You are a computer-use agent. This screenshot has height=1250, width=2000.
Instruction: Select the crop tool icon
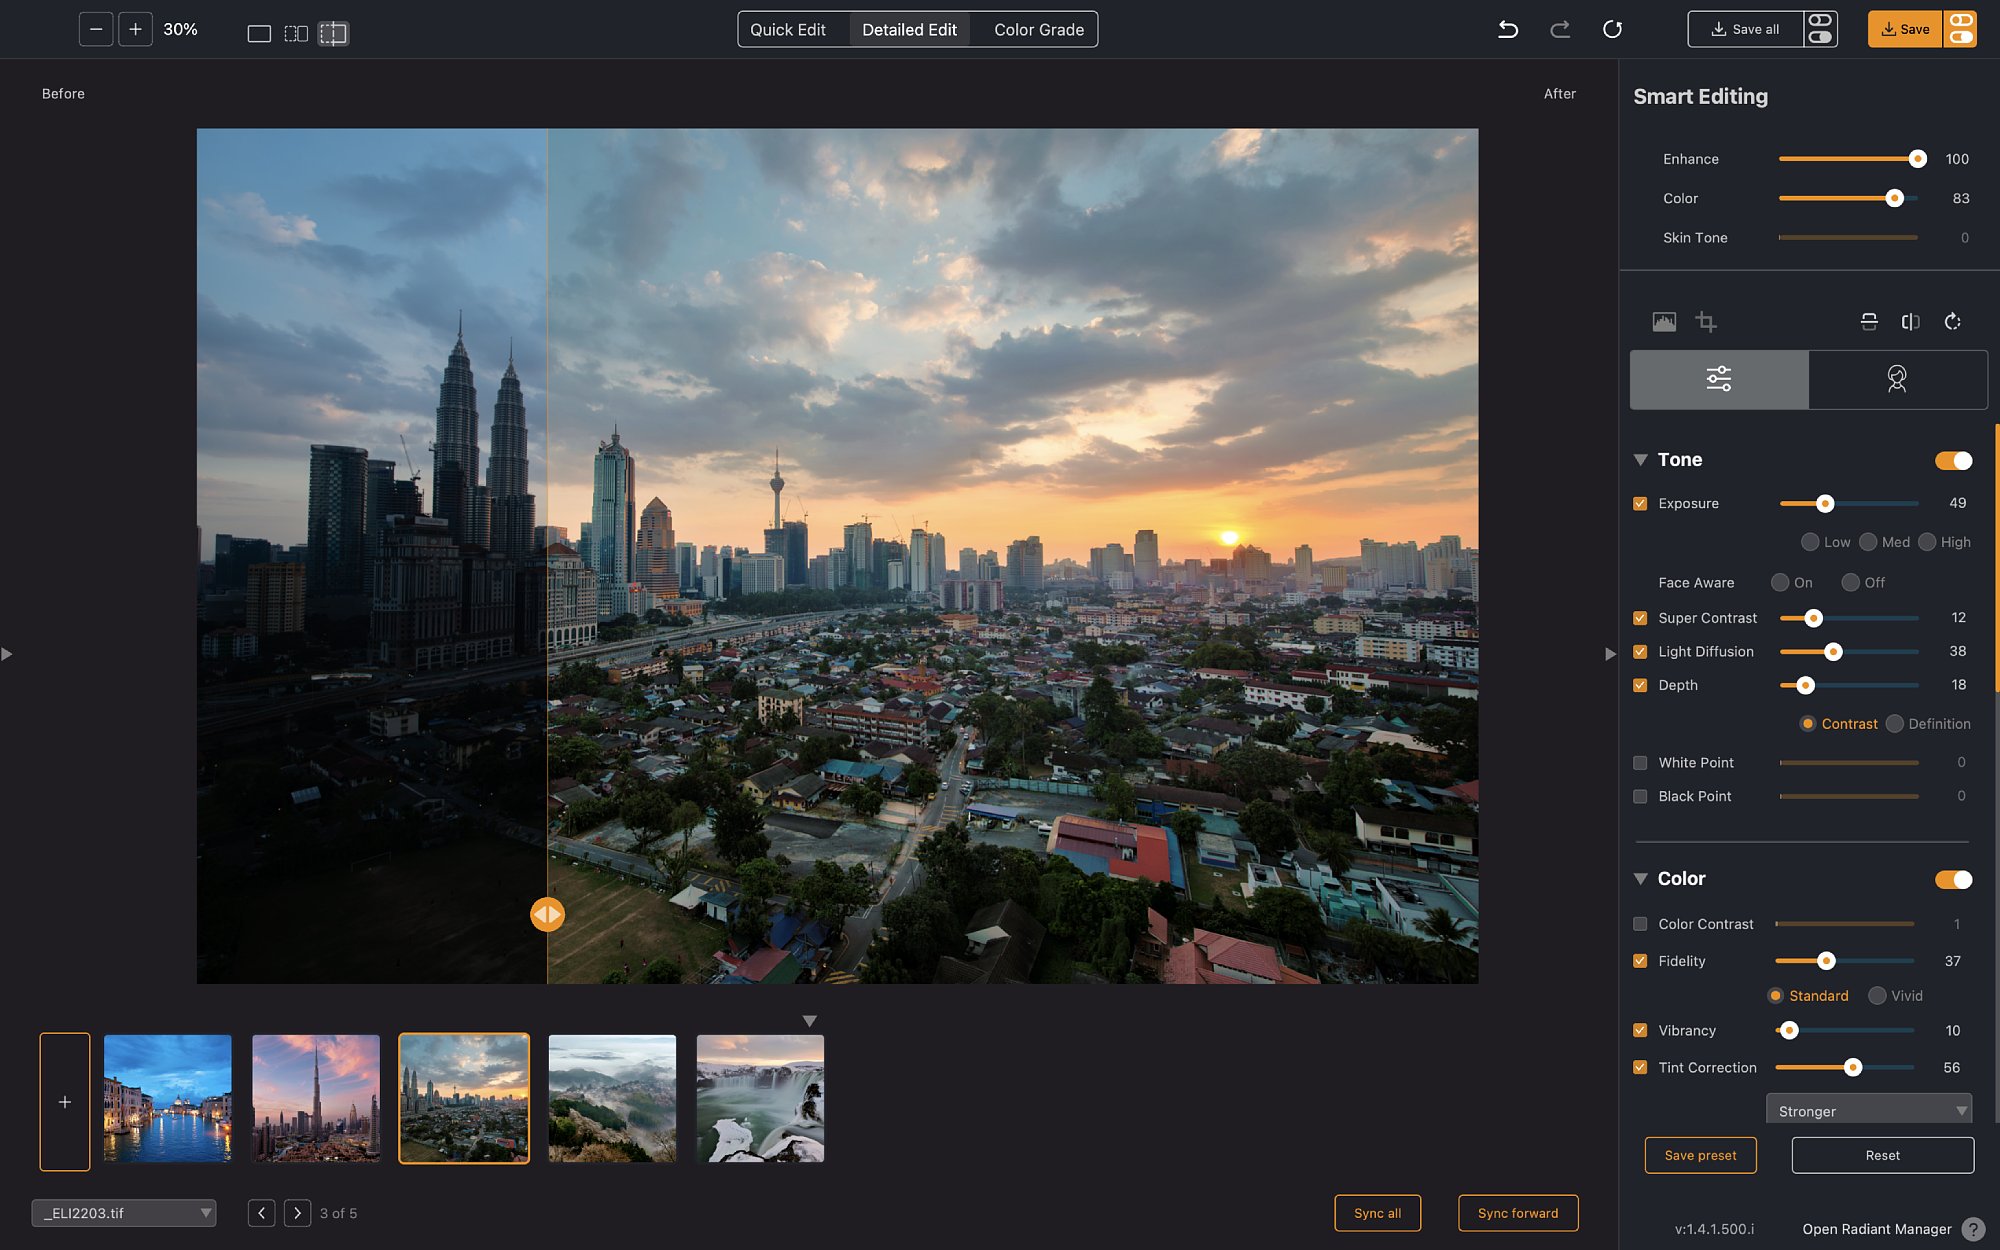pyautogui.click(x=1706, y=321)
